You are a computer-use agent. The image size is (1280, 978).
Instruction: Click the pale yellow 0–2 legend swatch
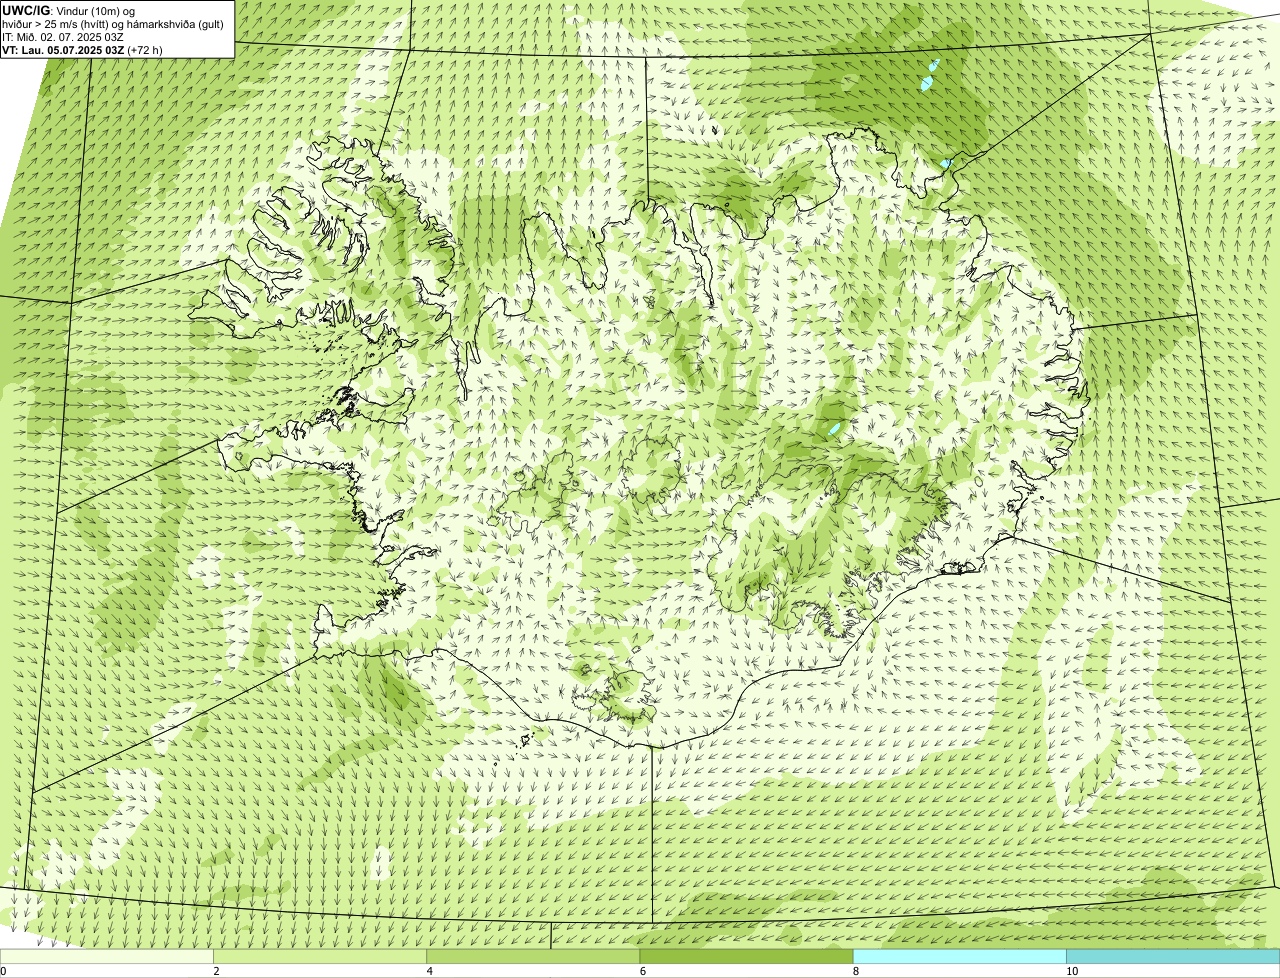click(x=107, y=956)
